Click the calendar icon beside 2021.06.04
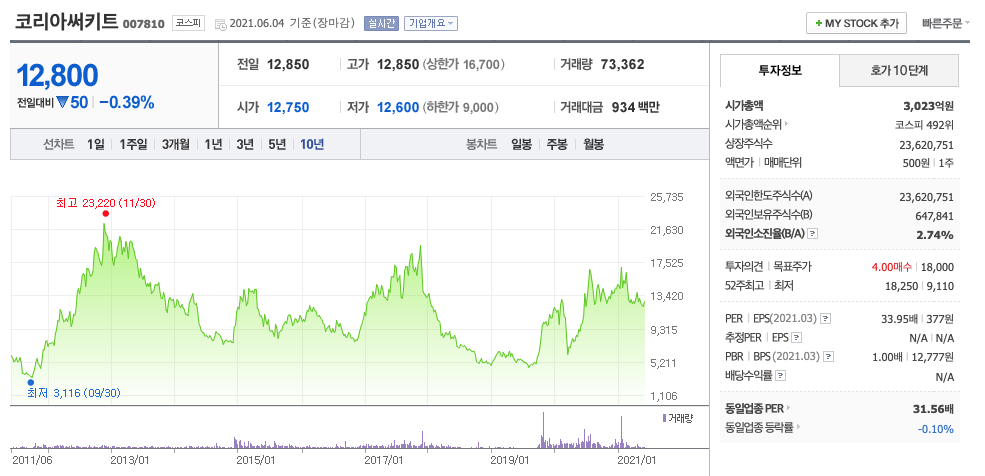 (x=220, y=24)
